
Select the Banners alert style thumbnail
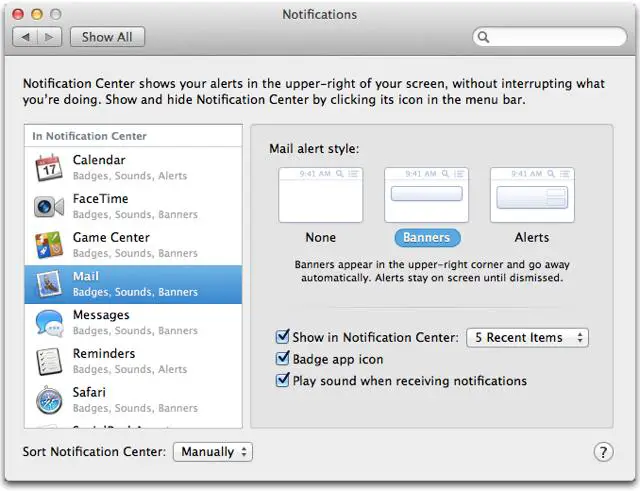(427, 195)
